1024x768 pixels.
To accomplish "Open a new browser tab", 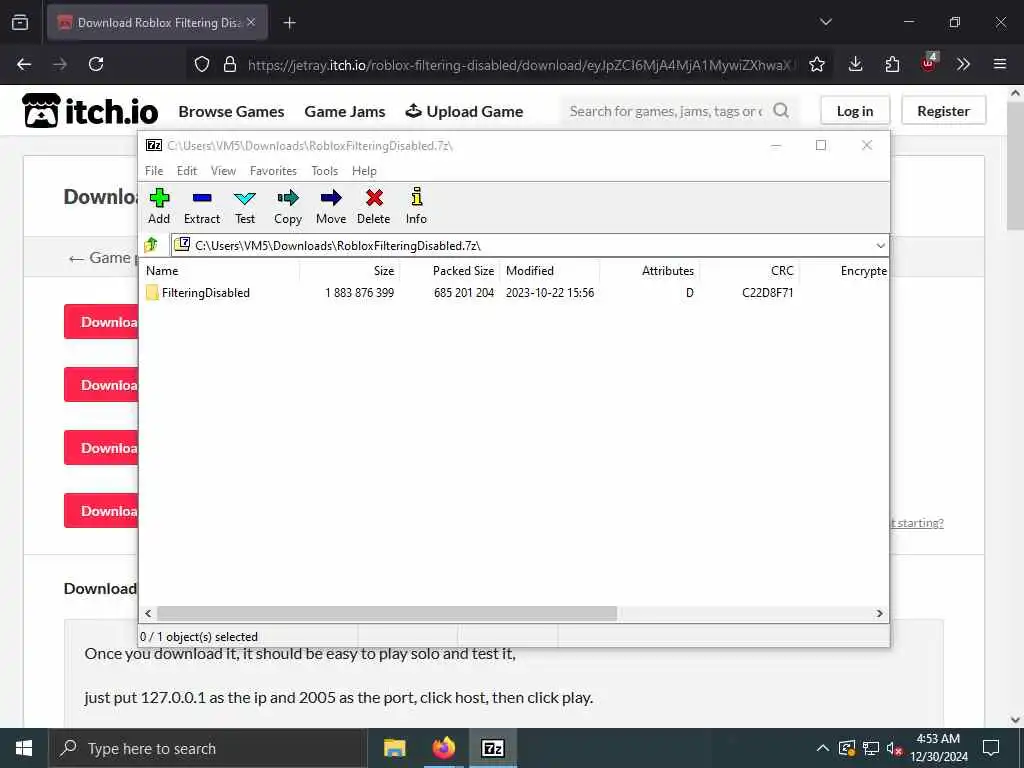I will tap(289, 23).
